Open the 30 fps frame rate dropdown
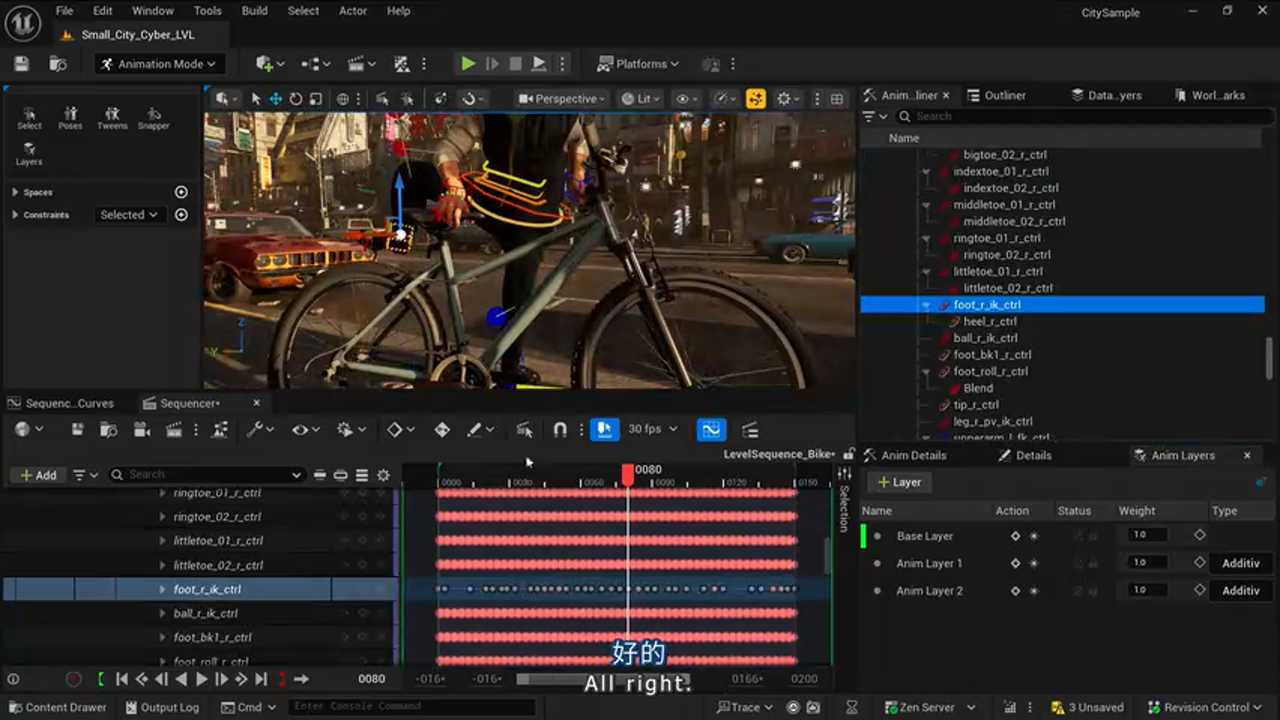1280x720 pixels. point(651,428)
